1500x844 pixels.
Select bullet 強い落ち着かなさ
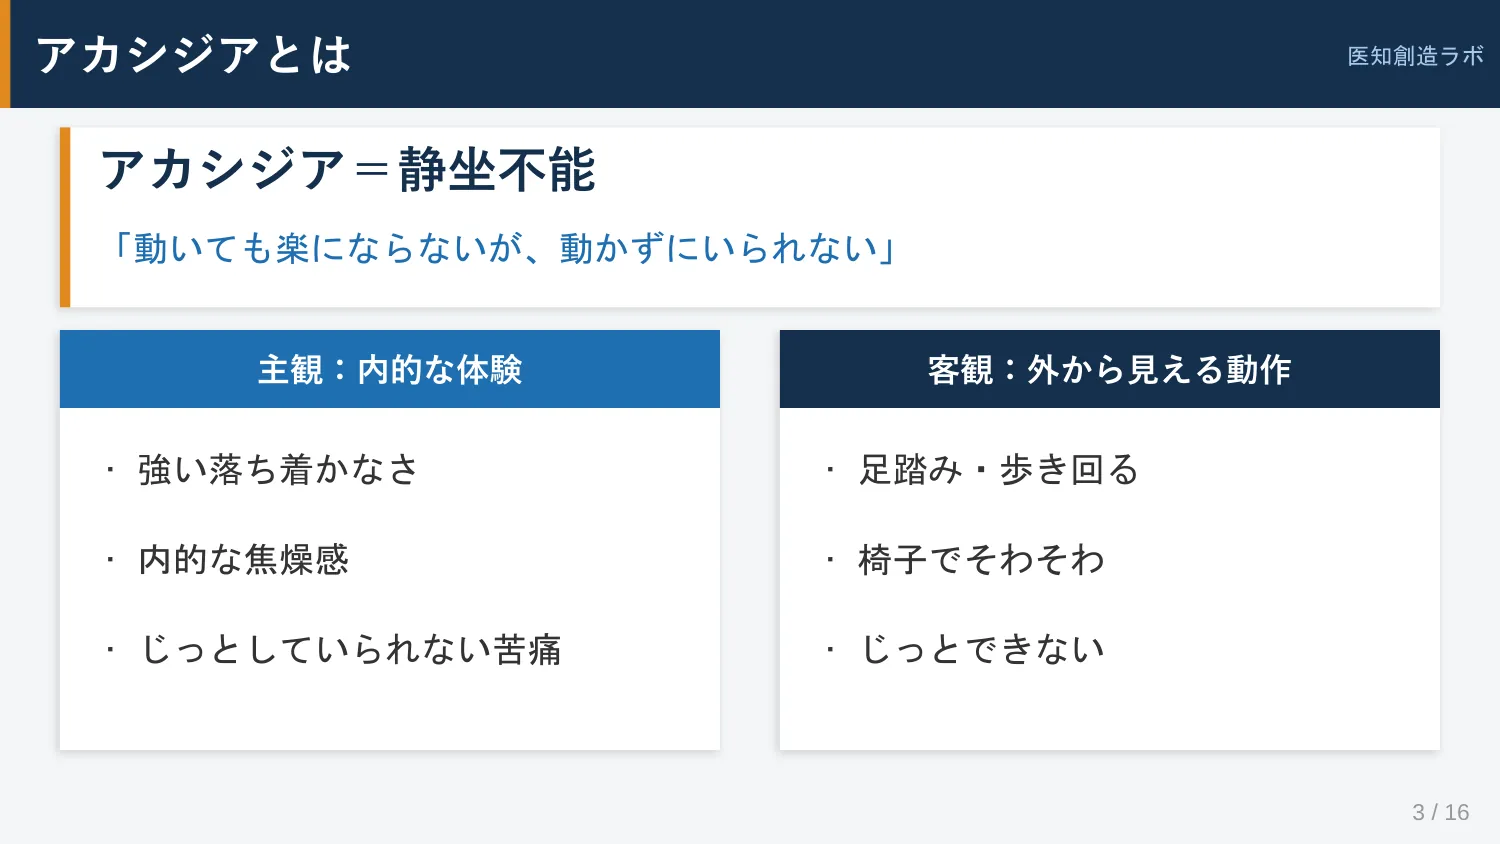point(279,469)
